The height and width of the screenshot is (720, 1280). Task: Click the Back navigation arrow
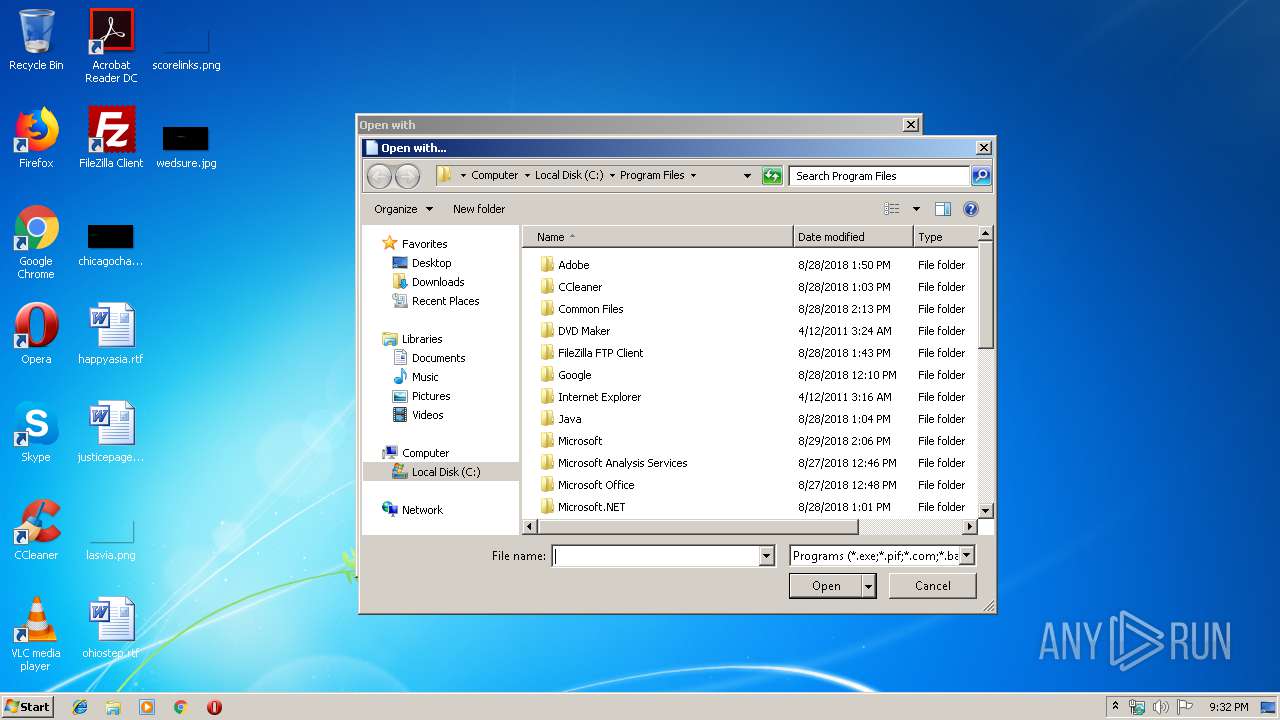[x=379, y=176]
